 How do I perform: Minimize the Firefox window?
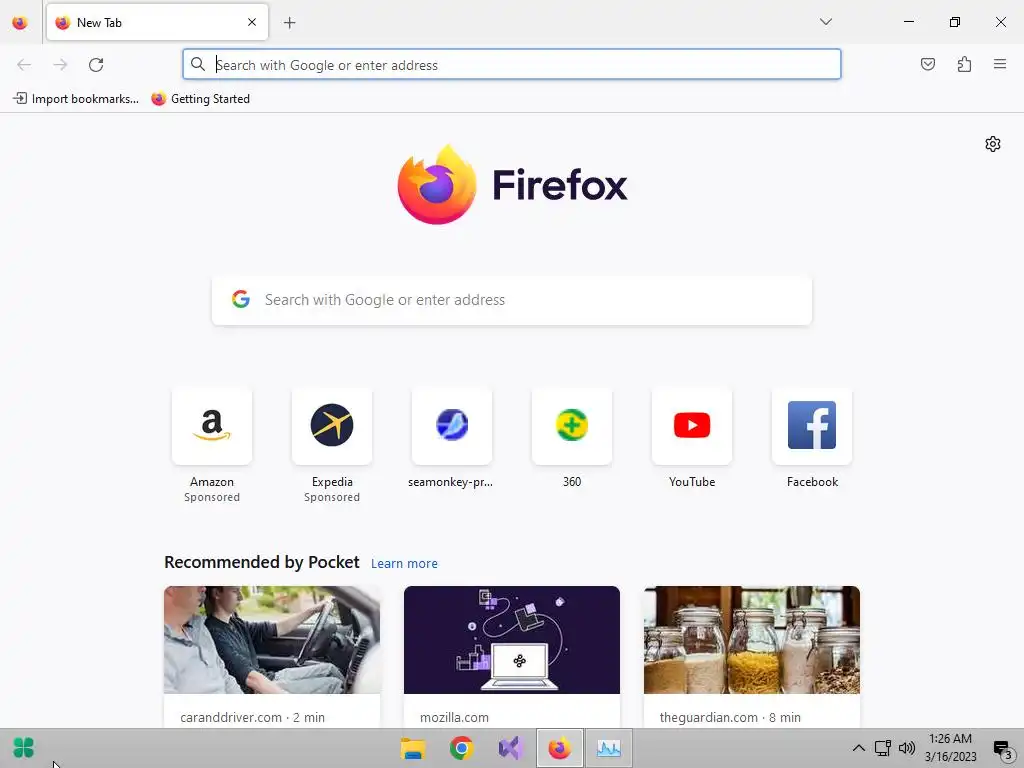coord(908,22)
